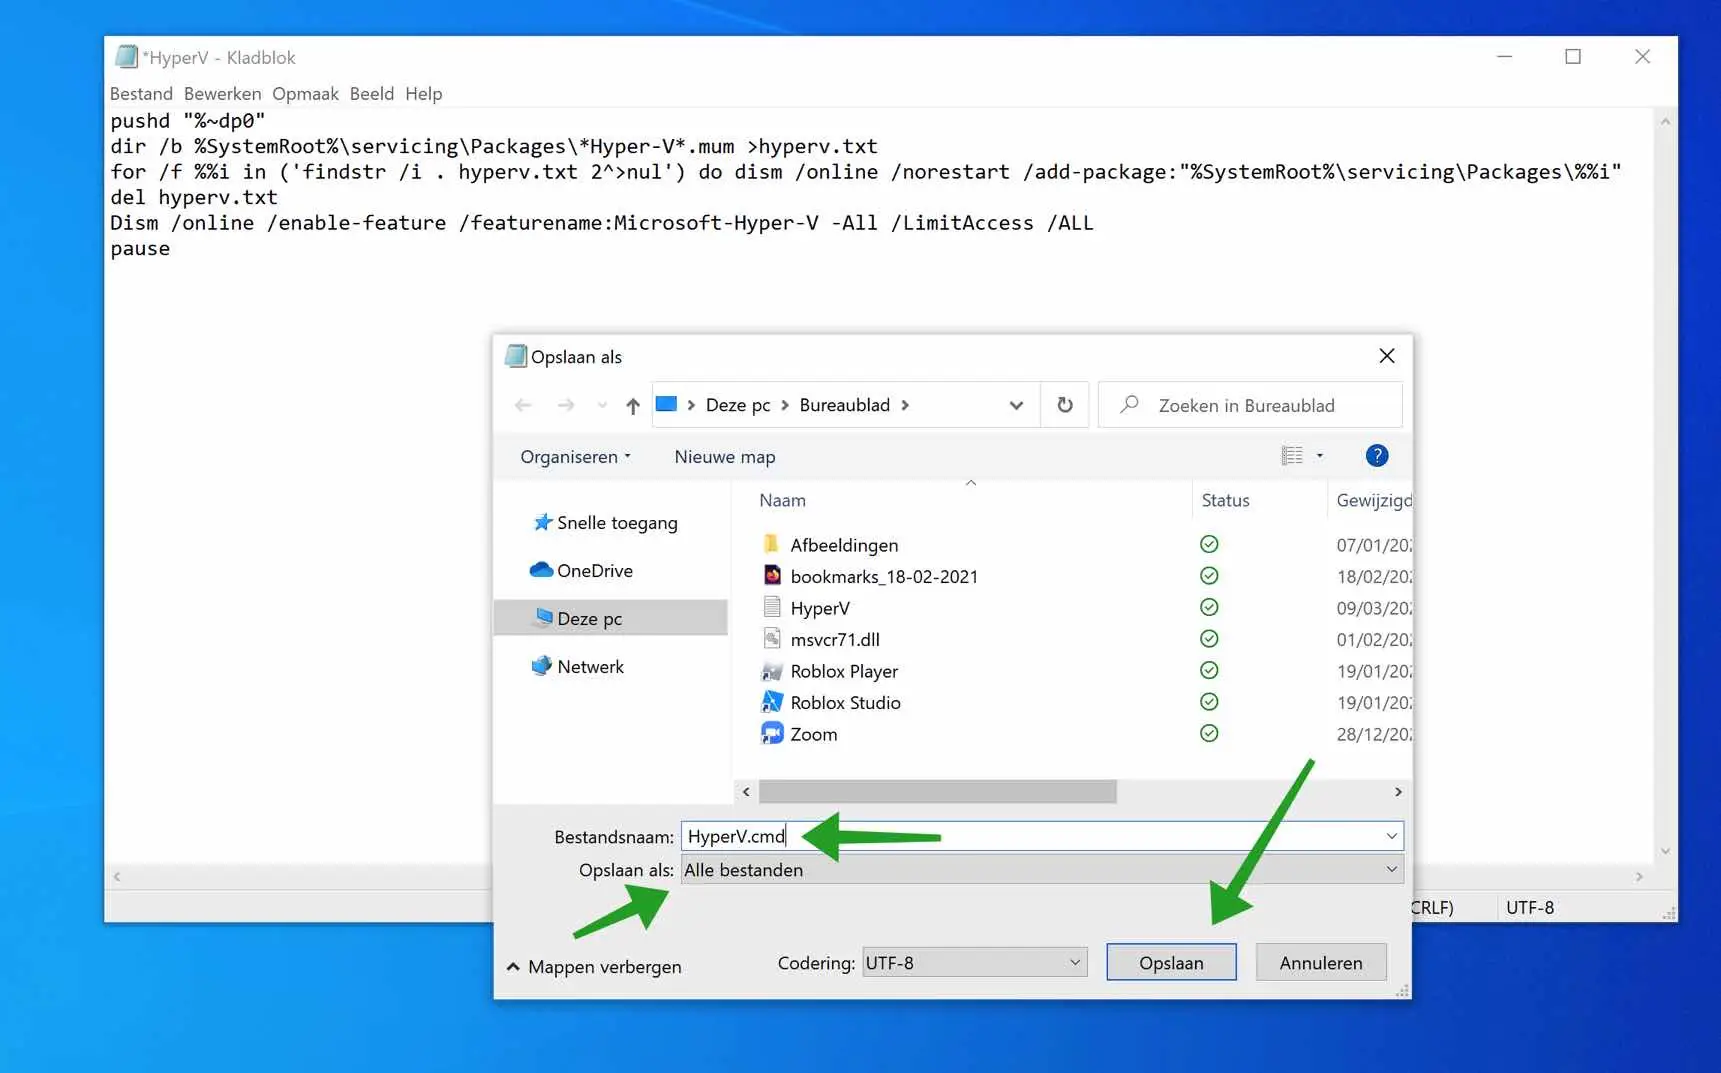Click the search magnifier icon
1721x1073 pixels.
point(1130,404)
